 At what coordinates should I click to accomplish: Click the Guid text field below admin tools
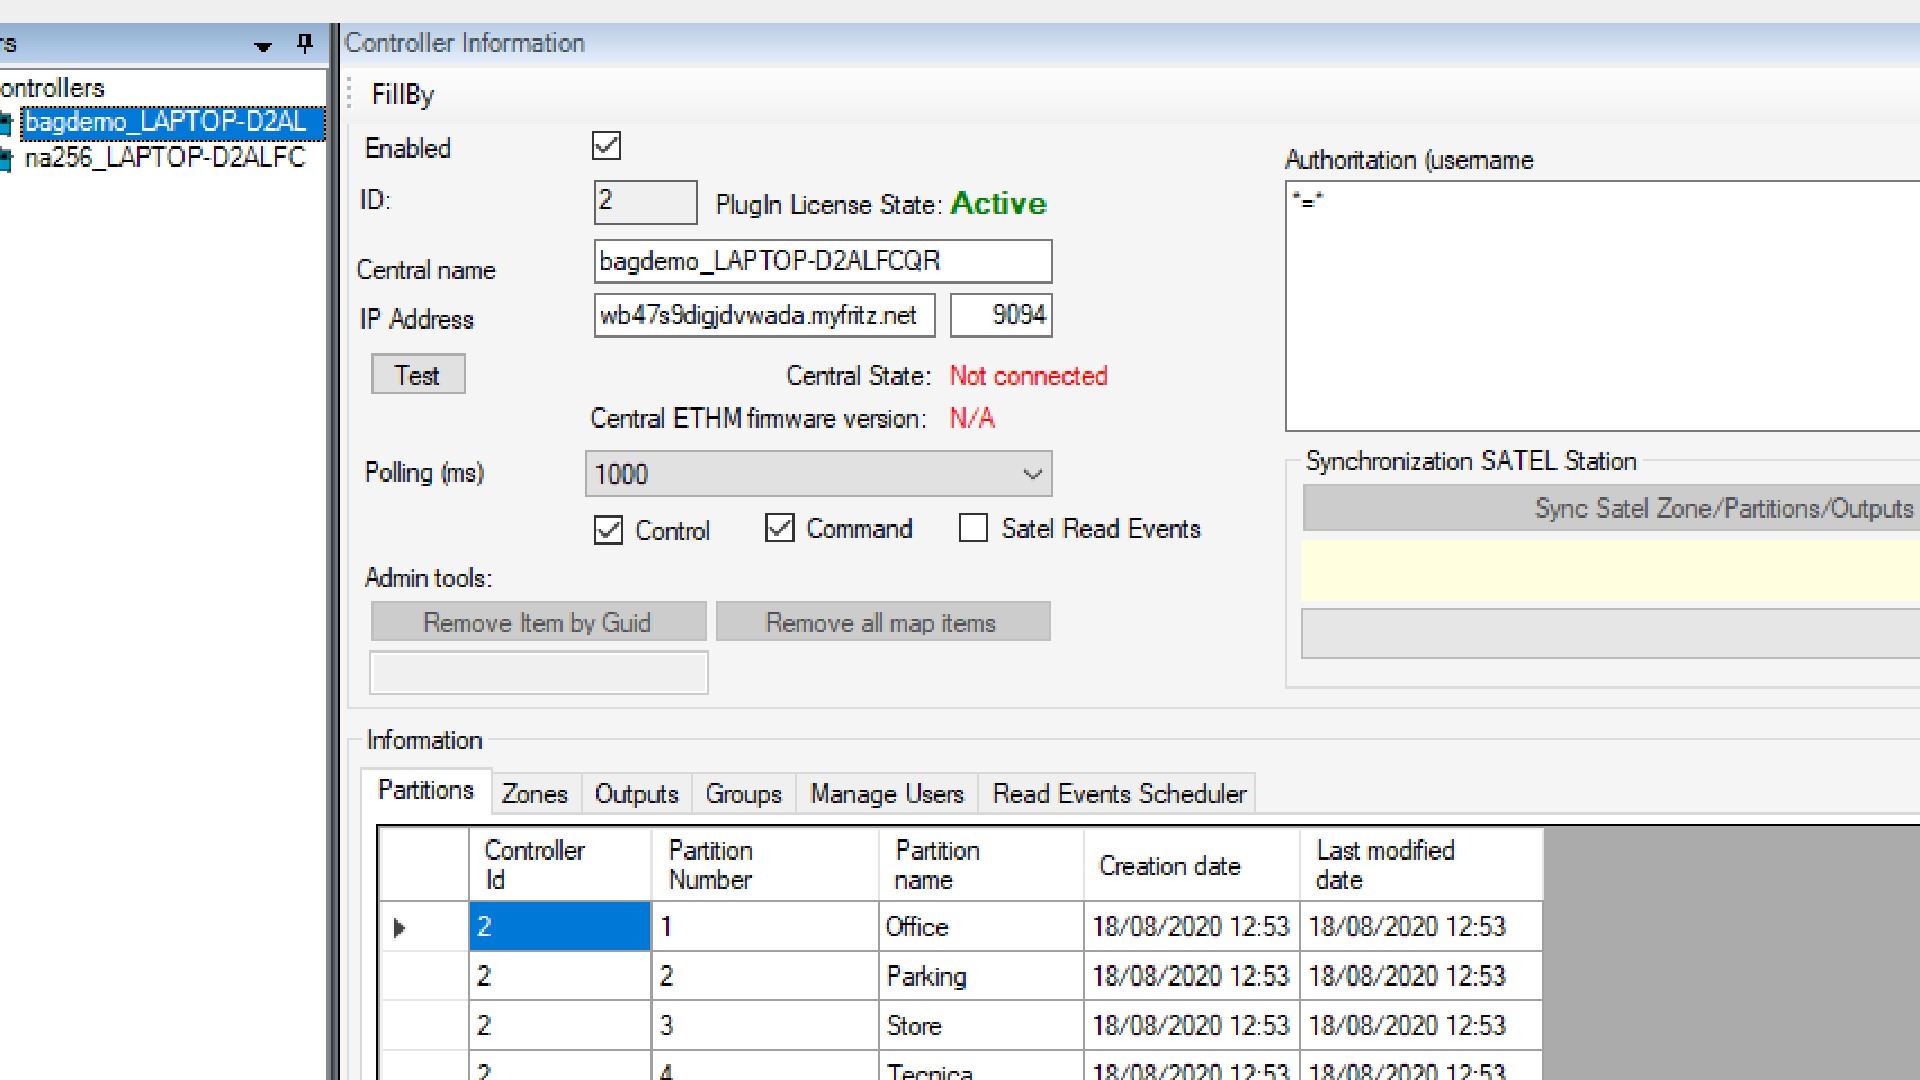click(539, 672)
